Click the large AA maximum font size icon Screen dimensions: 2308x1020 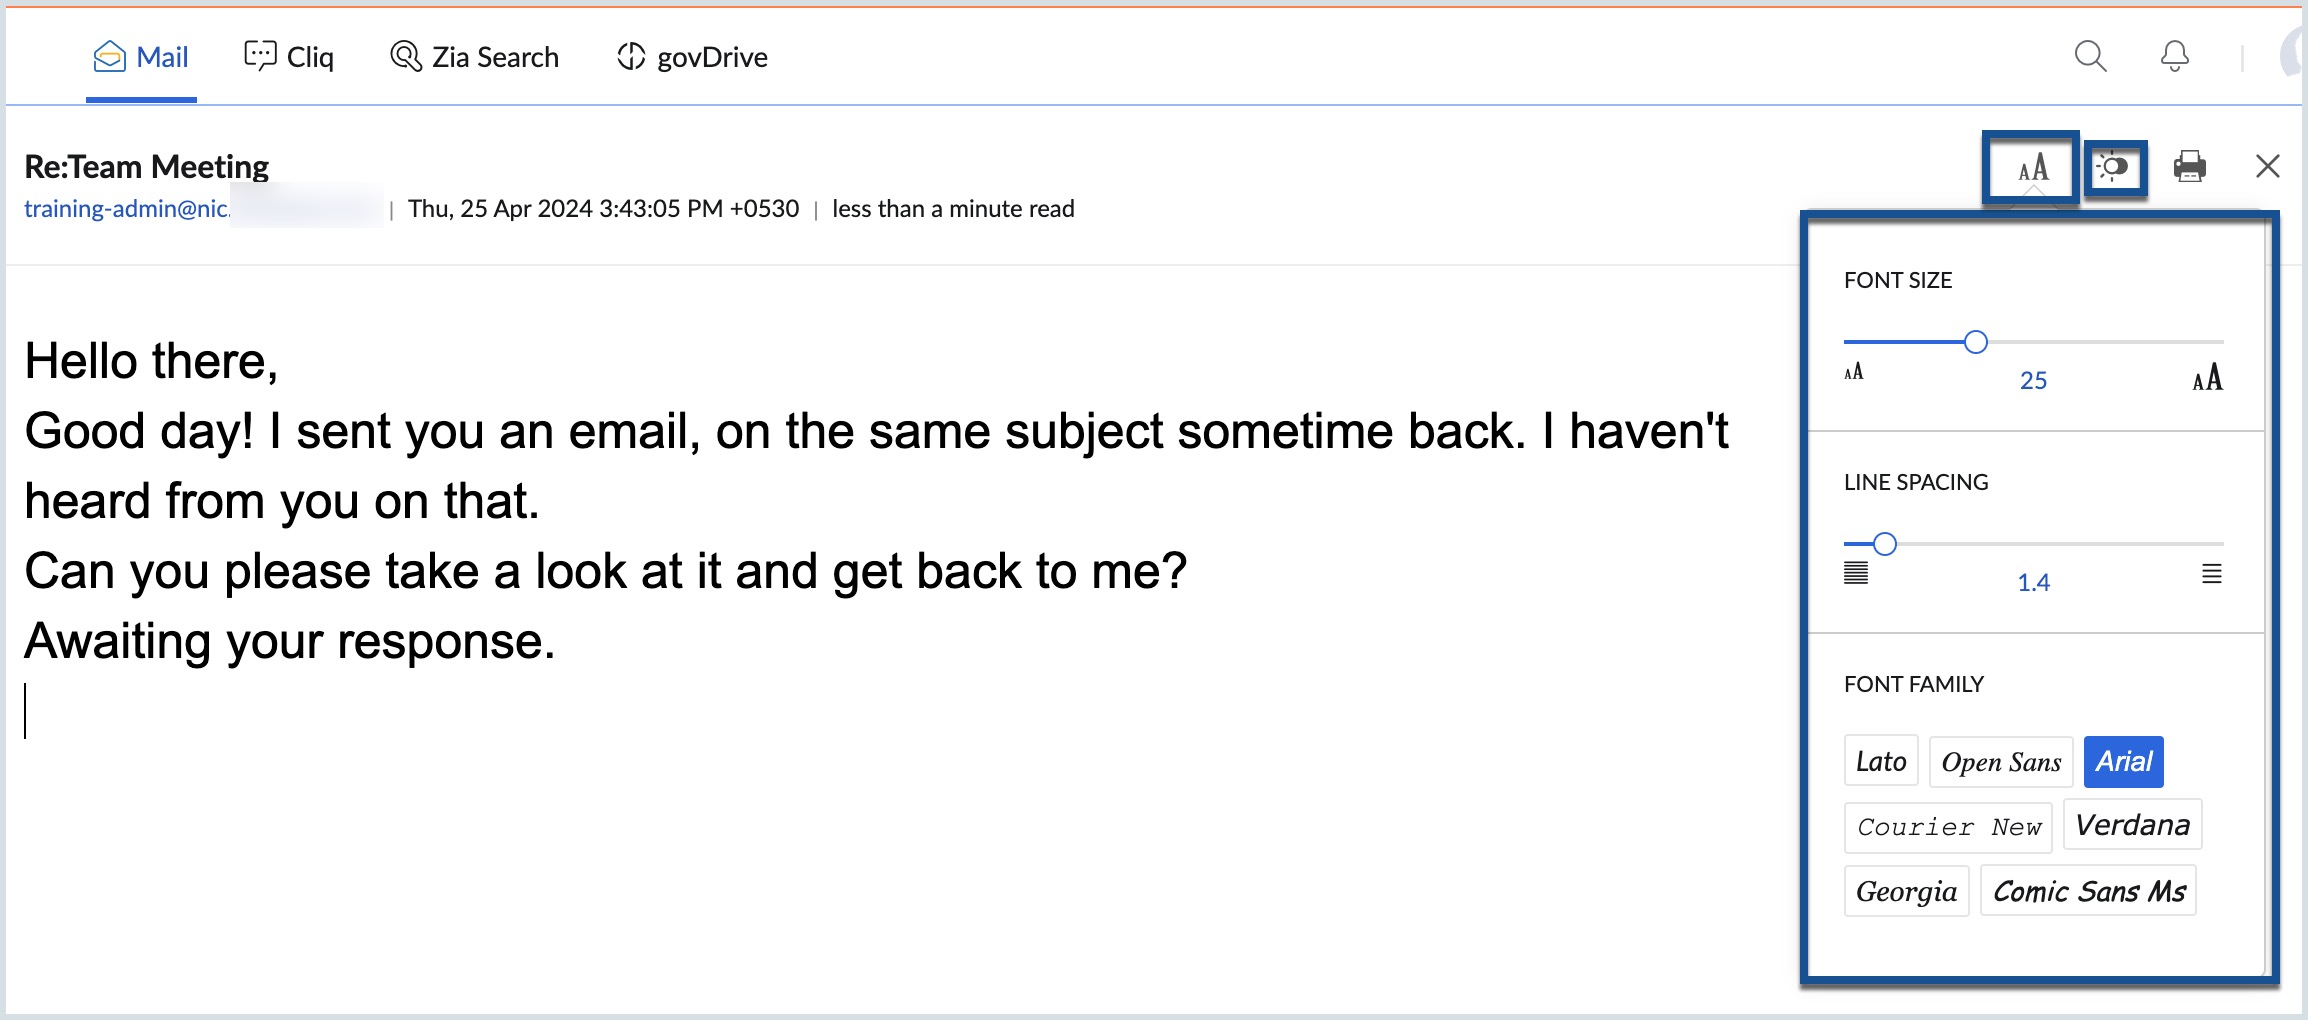[2207, 378]
